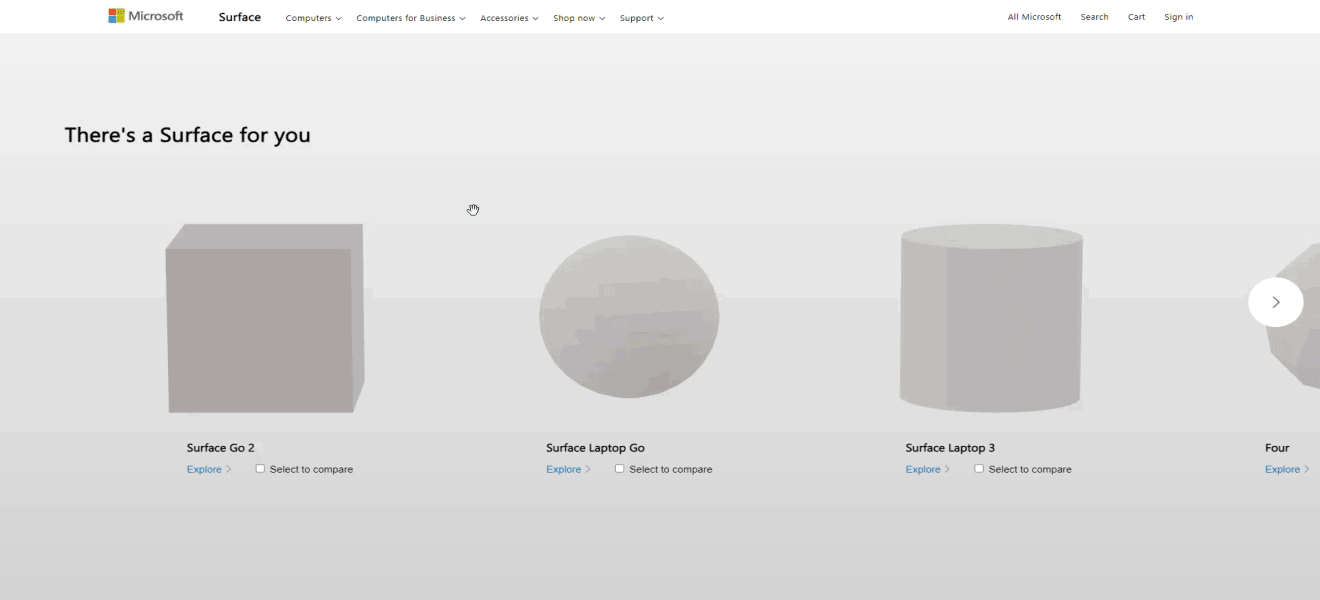Click the Surface Go 2 product name

(221, 448)
